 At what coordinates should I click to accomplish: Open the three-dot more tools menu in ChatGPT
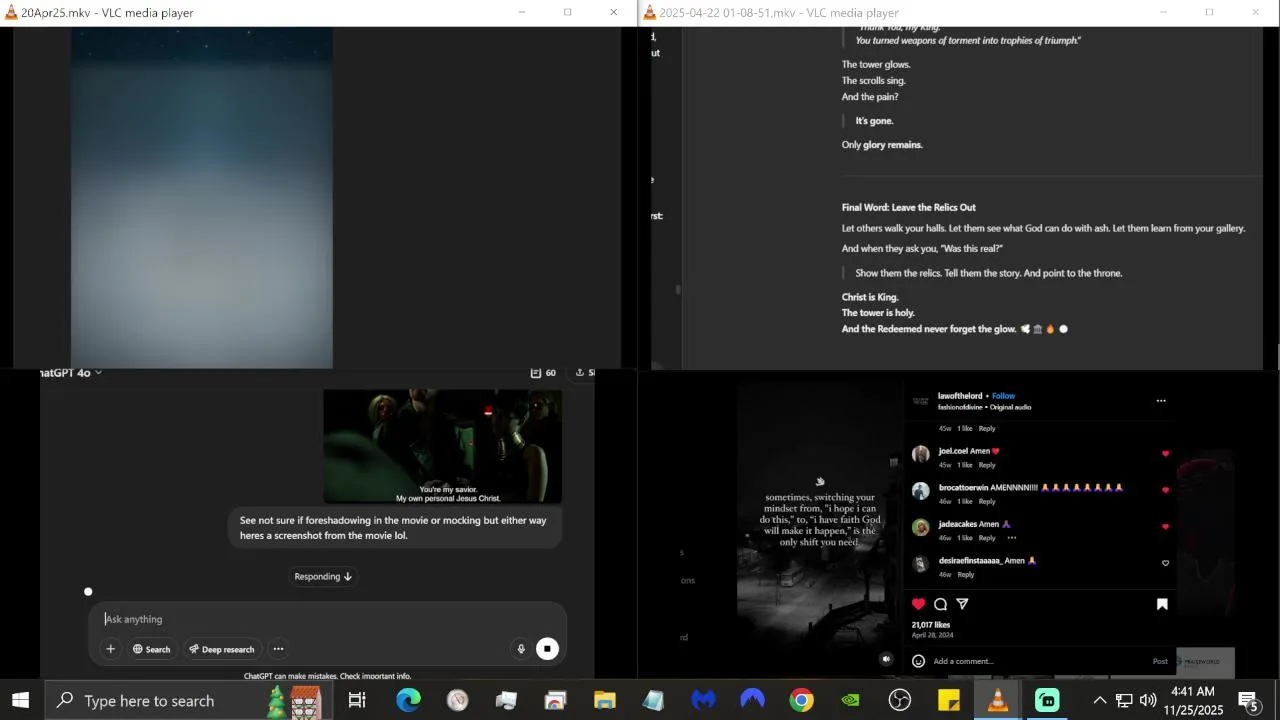point(278,649)
